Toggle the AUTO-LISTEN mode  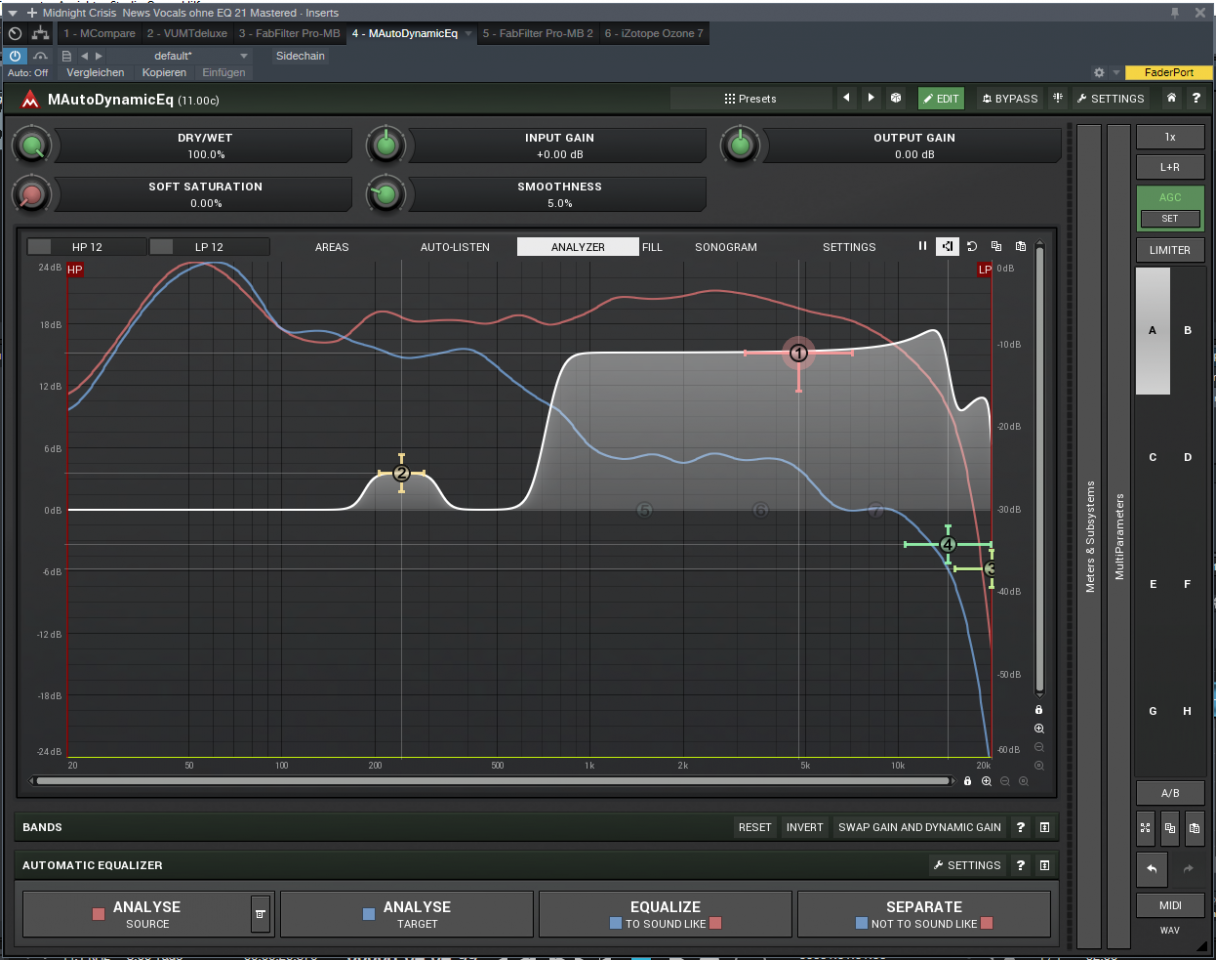[455, 246]
